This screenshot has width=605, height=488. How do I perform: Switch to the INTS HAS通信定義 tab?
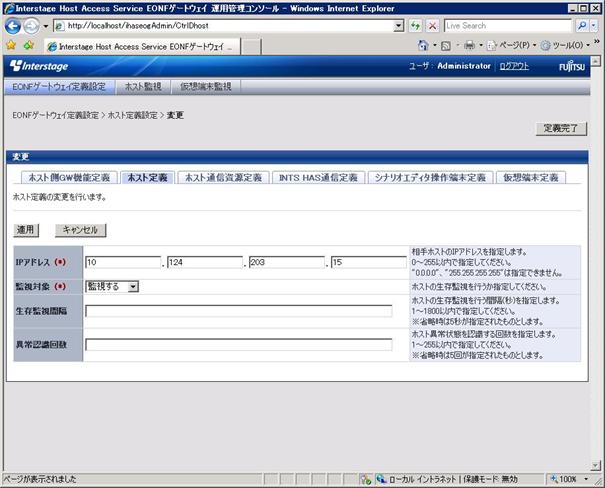click(x=318, y=177)
